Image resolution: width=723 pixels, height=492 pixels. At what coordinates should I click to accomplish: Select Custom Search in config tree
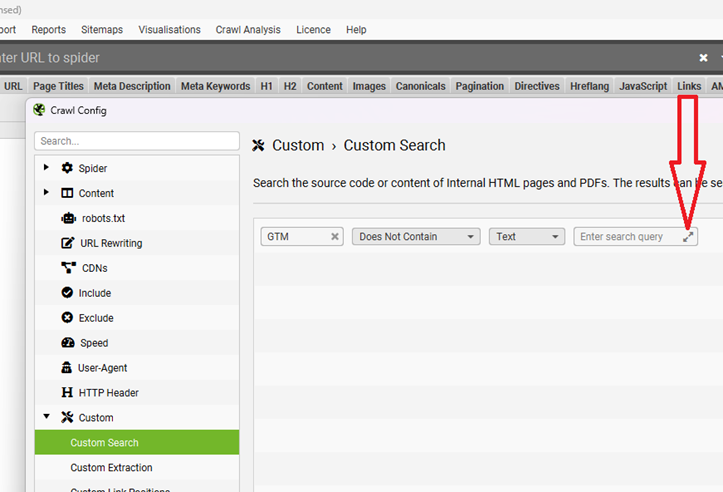pos(136,442)
